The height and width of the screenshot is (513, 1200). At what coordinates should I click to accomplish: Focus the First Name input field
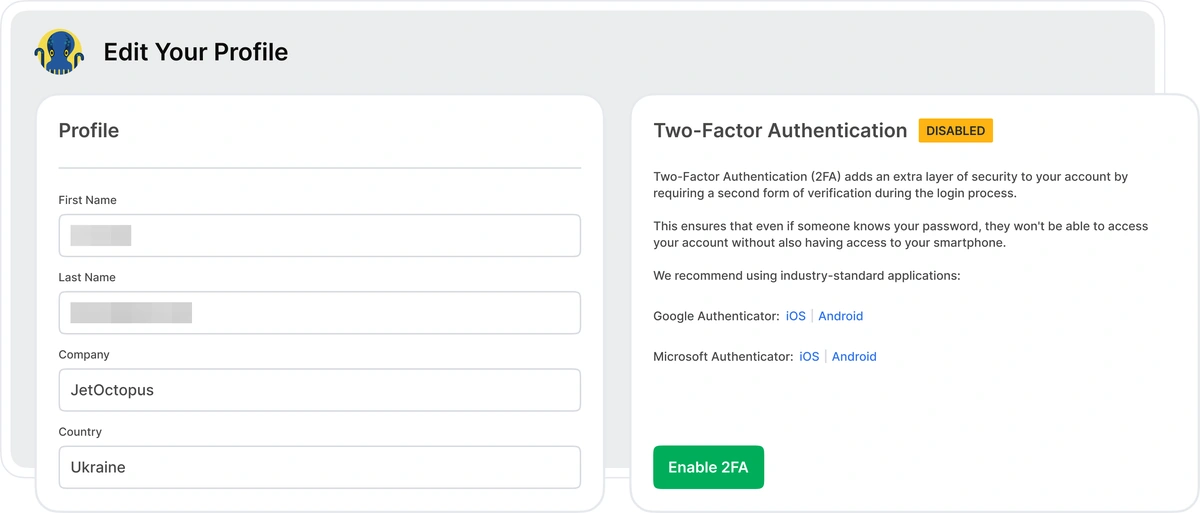[x=319, y=236]
